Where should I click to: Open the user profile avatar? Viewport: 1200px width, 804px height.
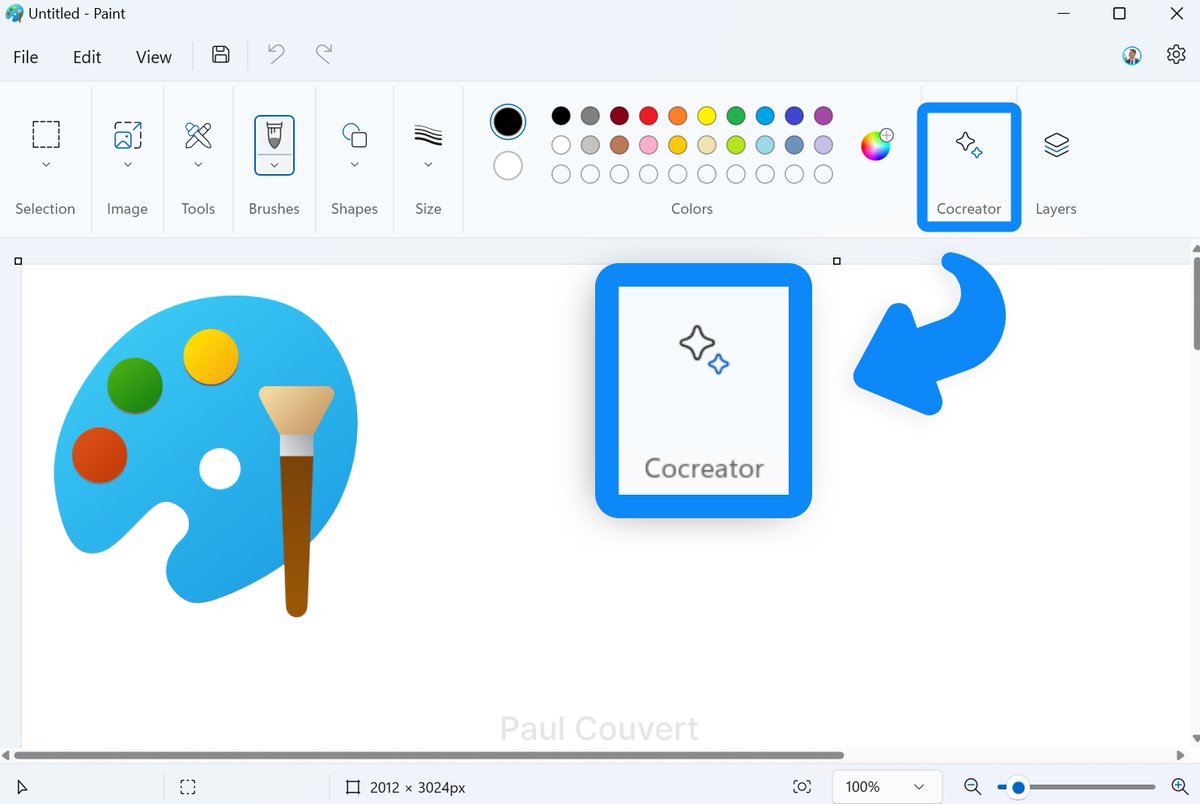[x=1132, y=56]
